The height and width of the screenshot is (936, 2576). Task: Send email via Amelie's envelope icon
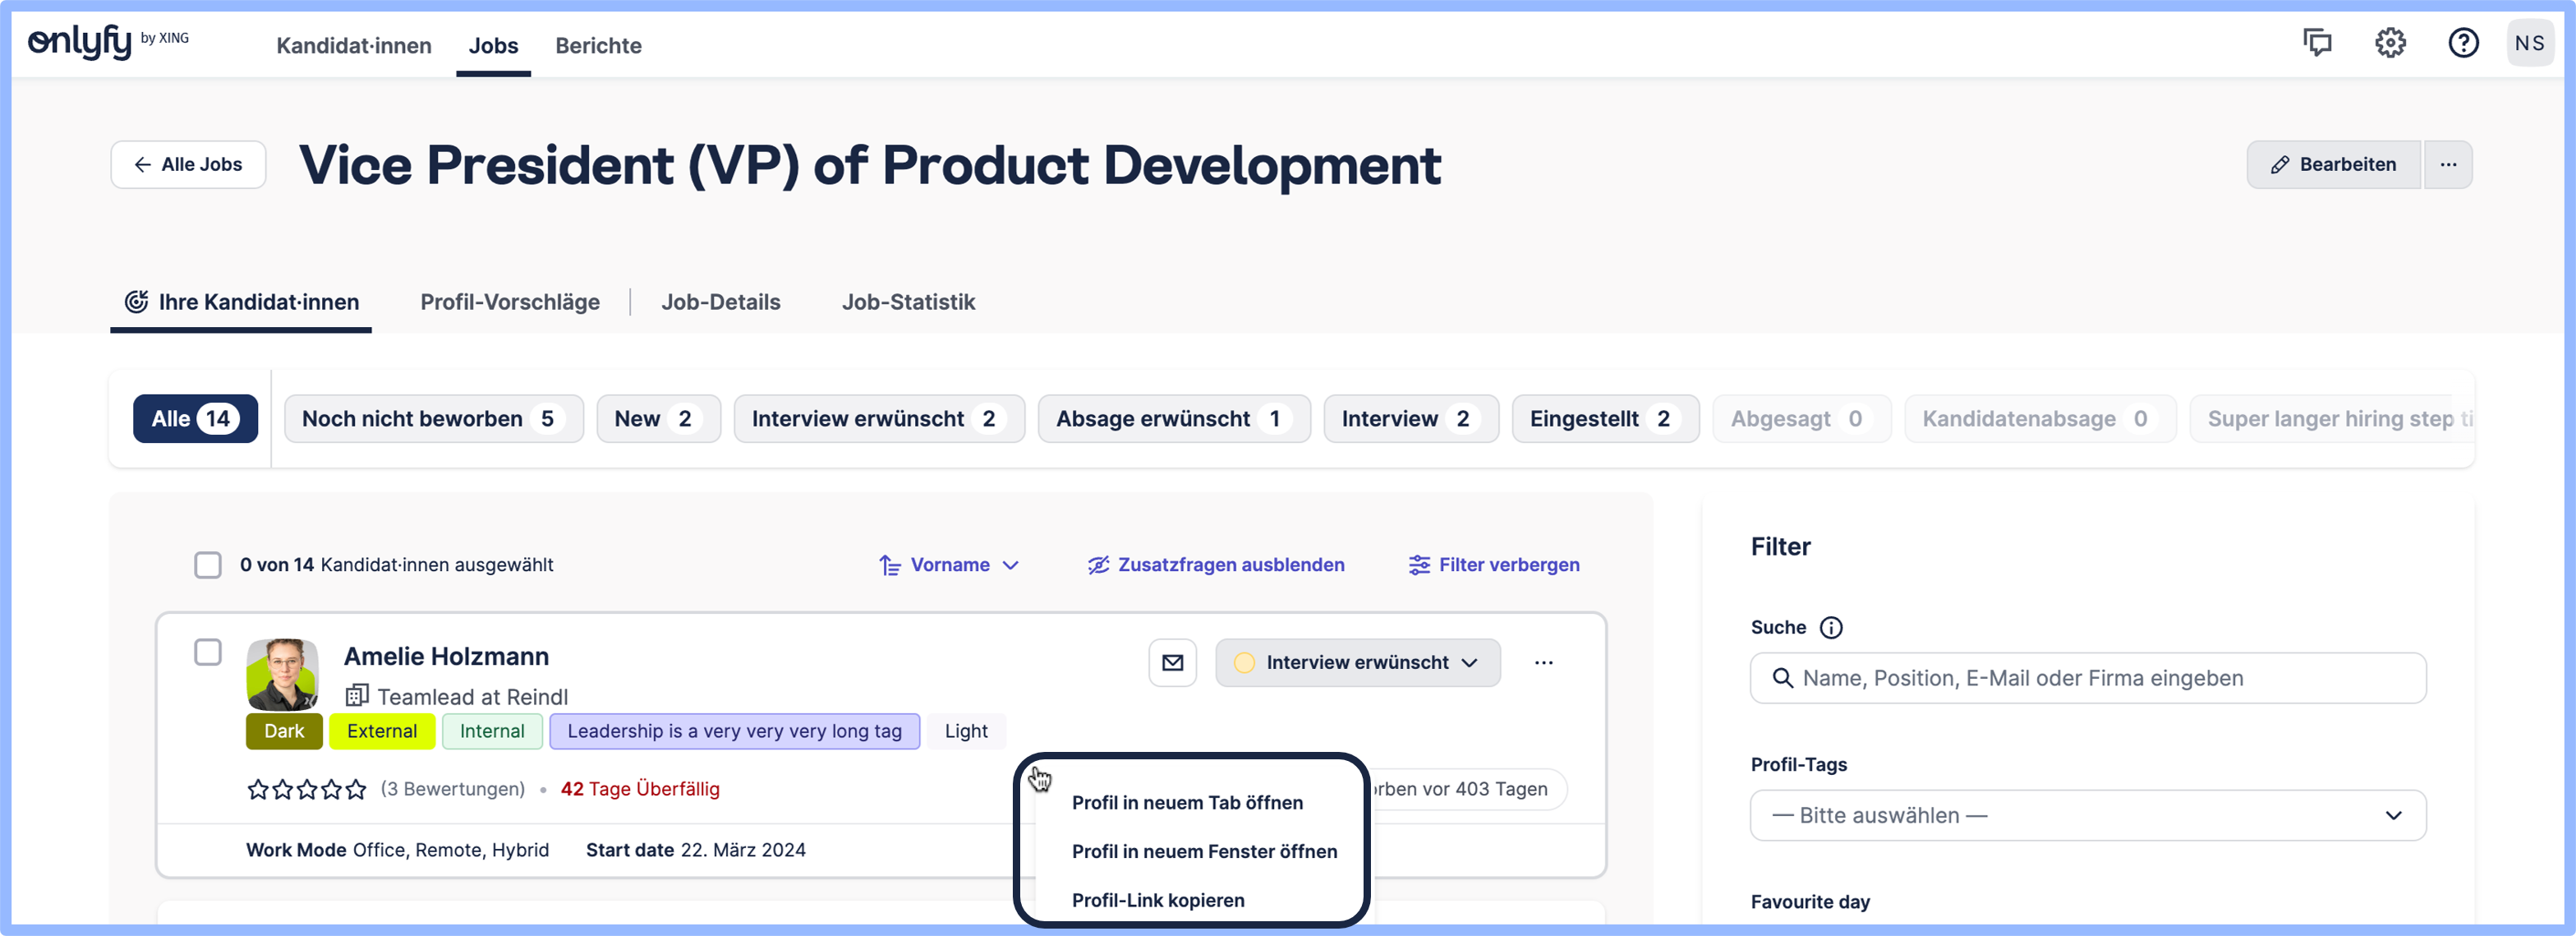tap(1172, 662)
